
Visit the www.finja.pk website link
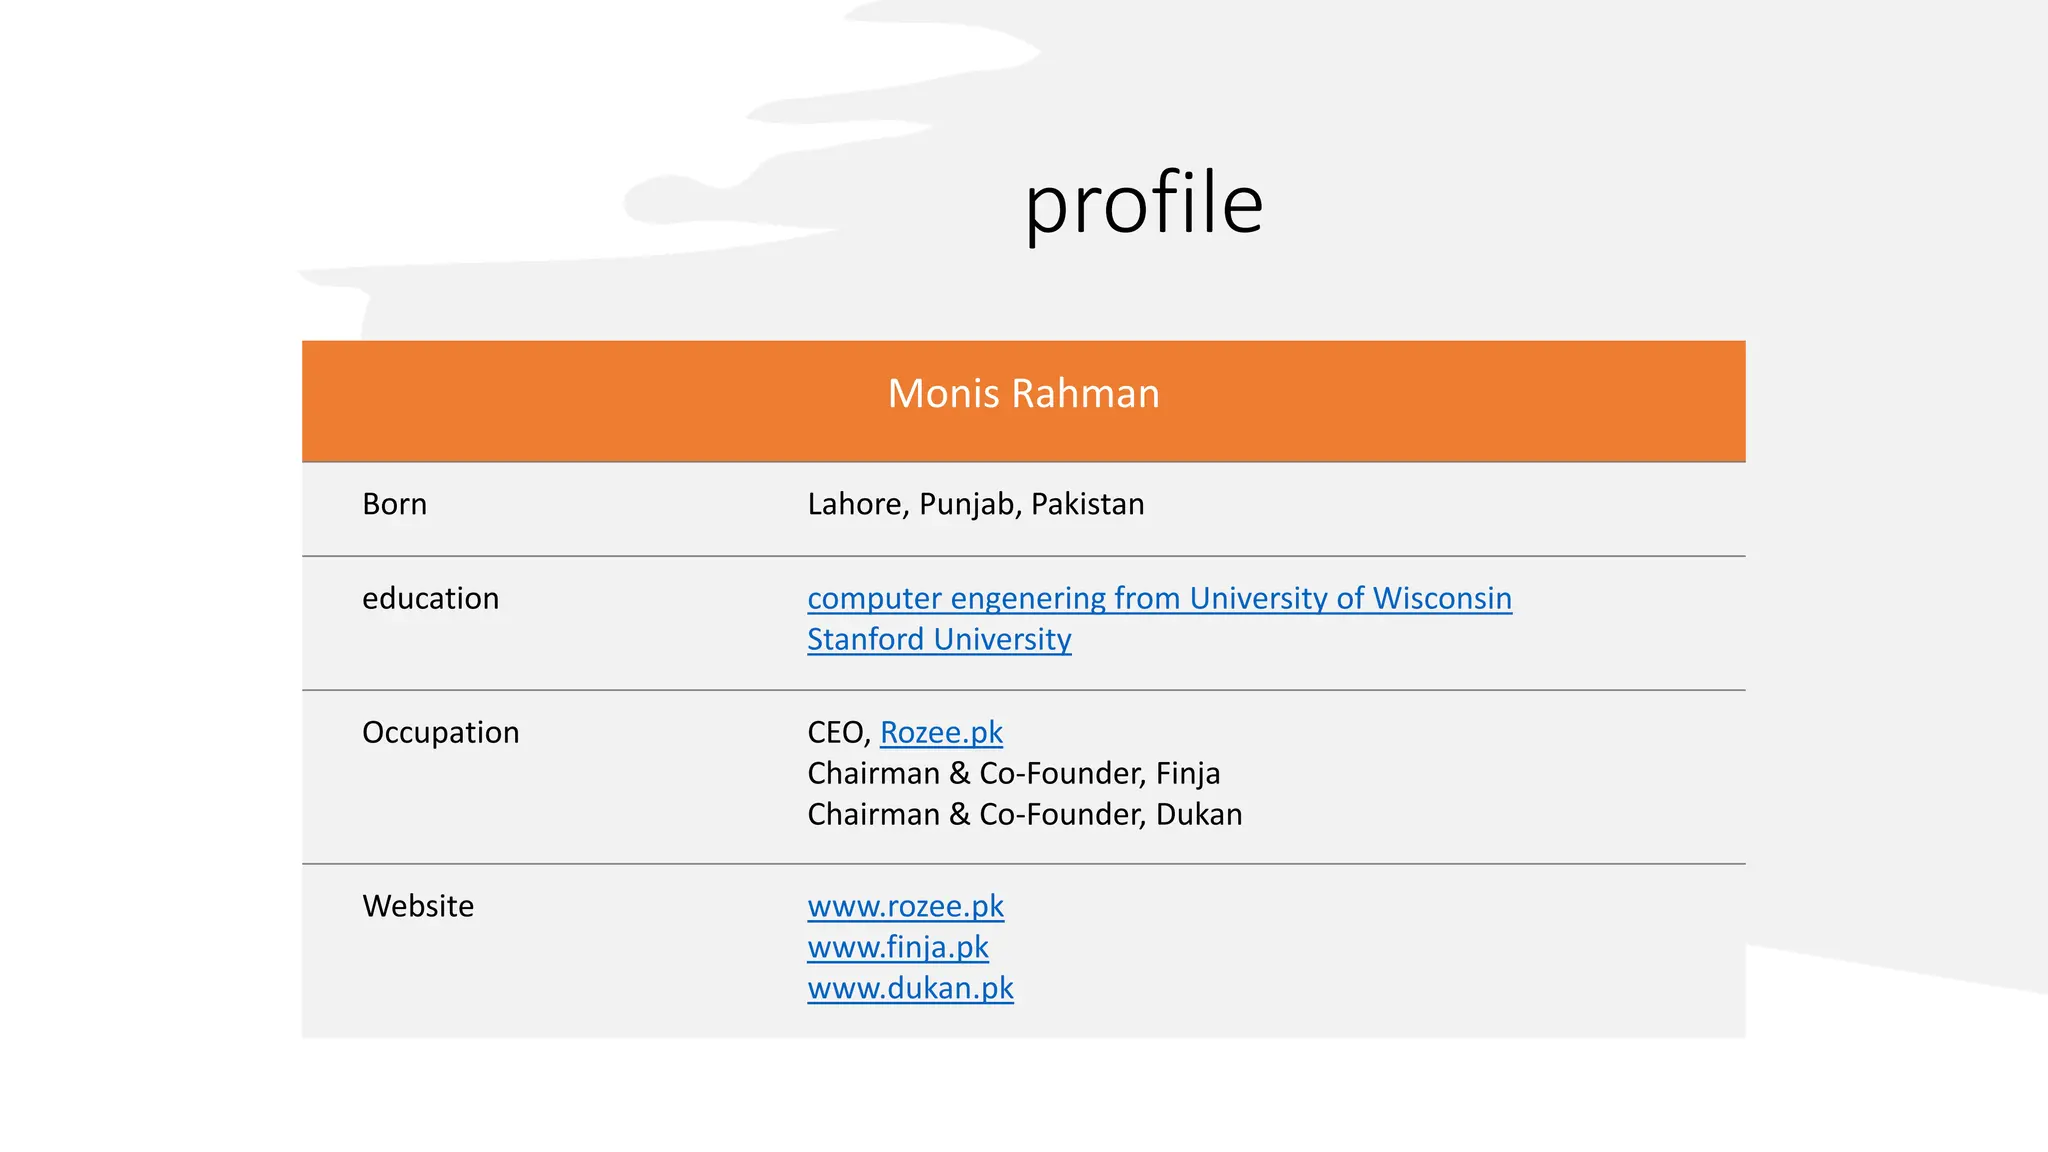[x=898, y=947]
